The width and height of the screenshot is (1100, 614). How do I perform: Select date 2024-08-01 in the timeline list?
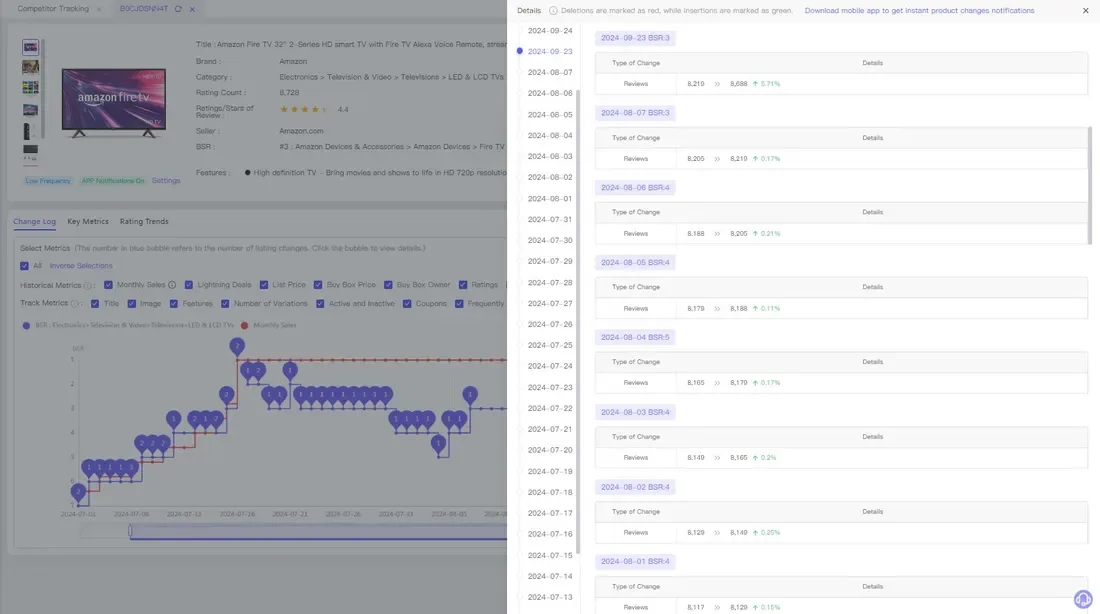point(550,199)
